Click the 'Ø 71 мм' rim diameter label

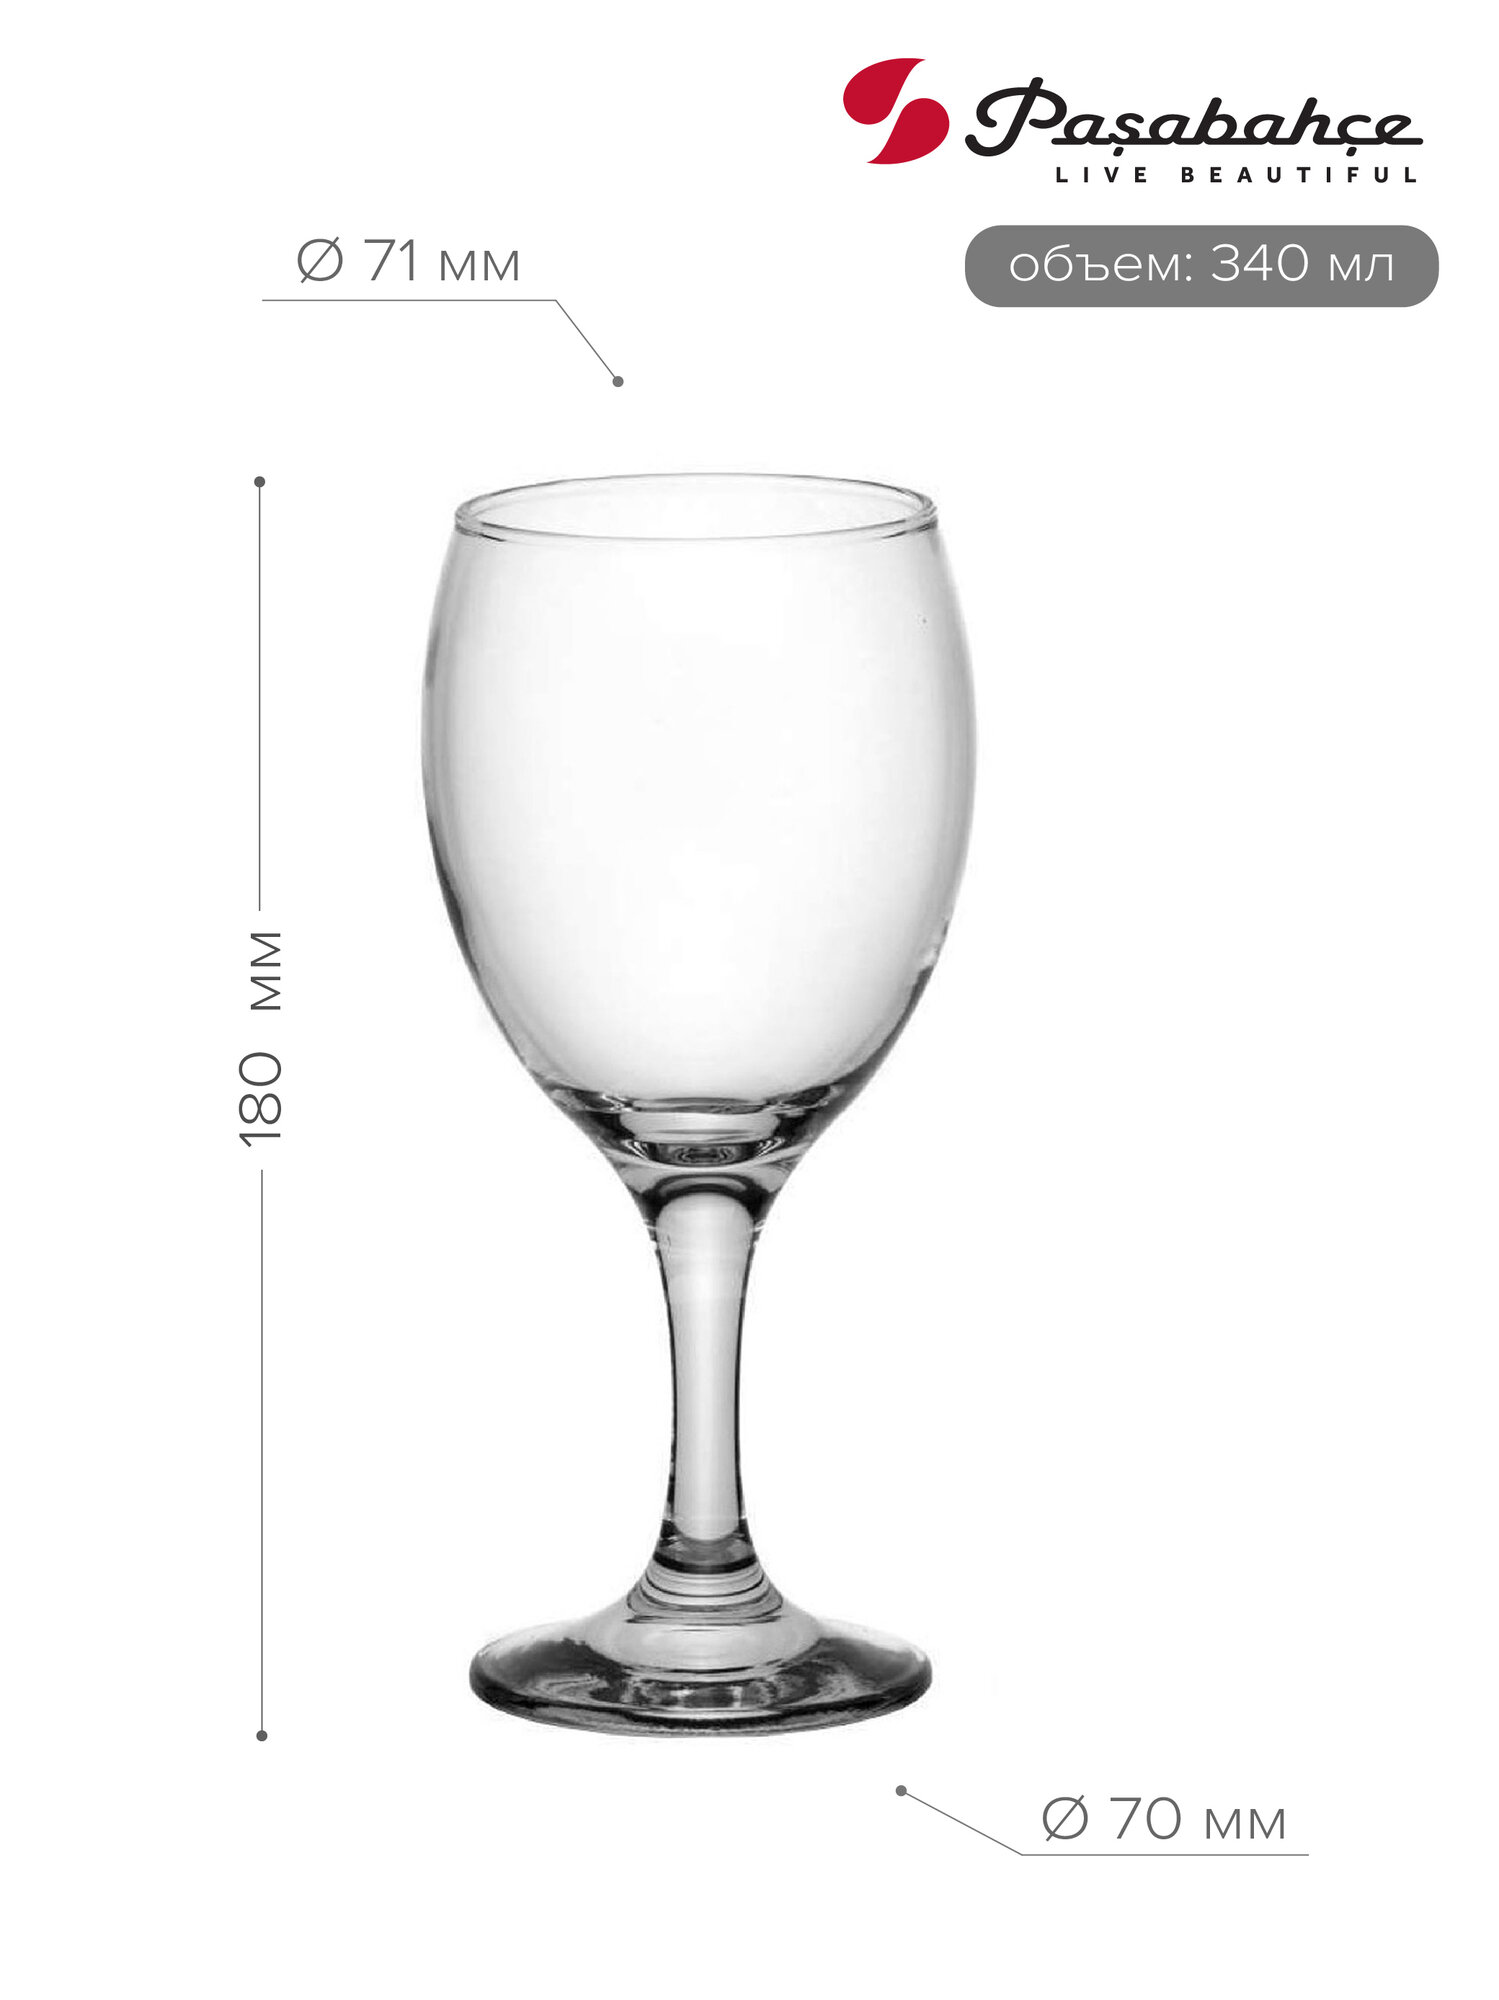point(409,262)
